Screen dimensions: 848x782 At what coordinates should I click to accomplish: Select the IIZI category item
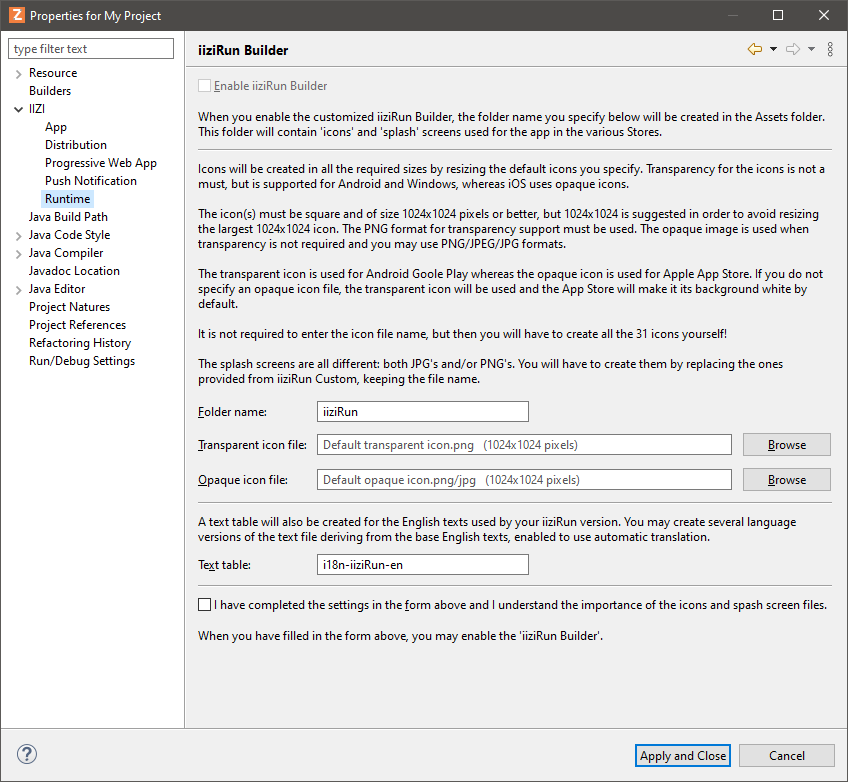[37, 109]
